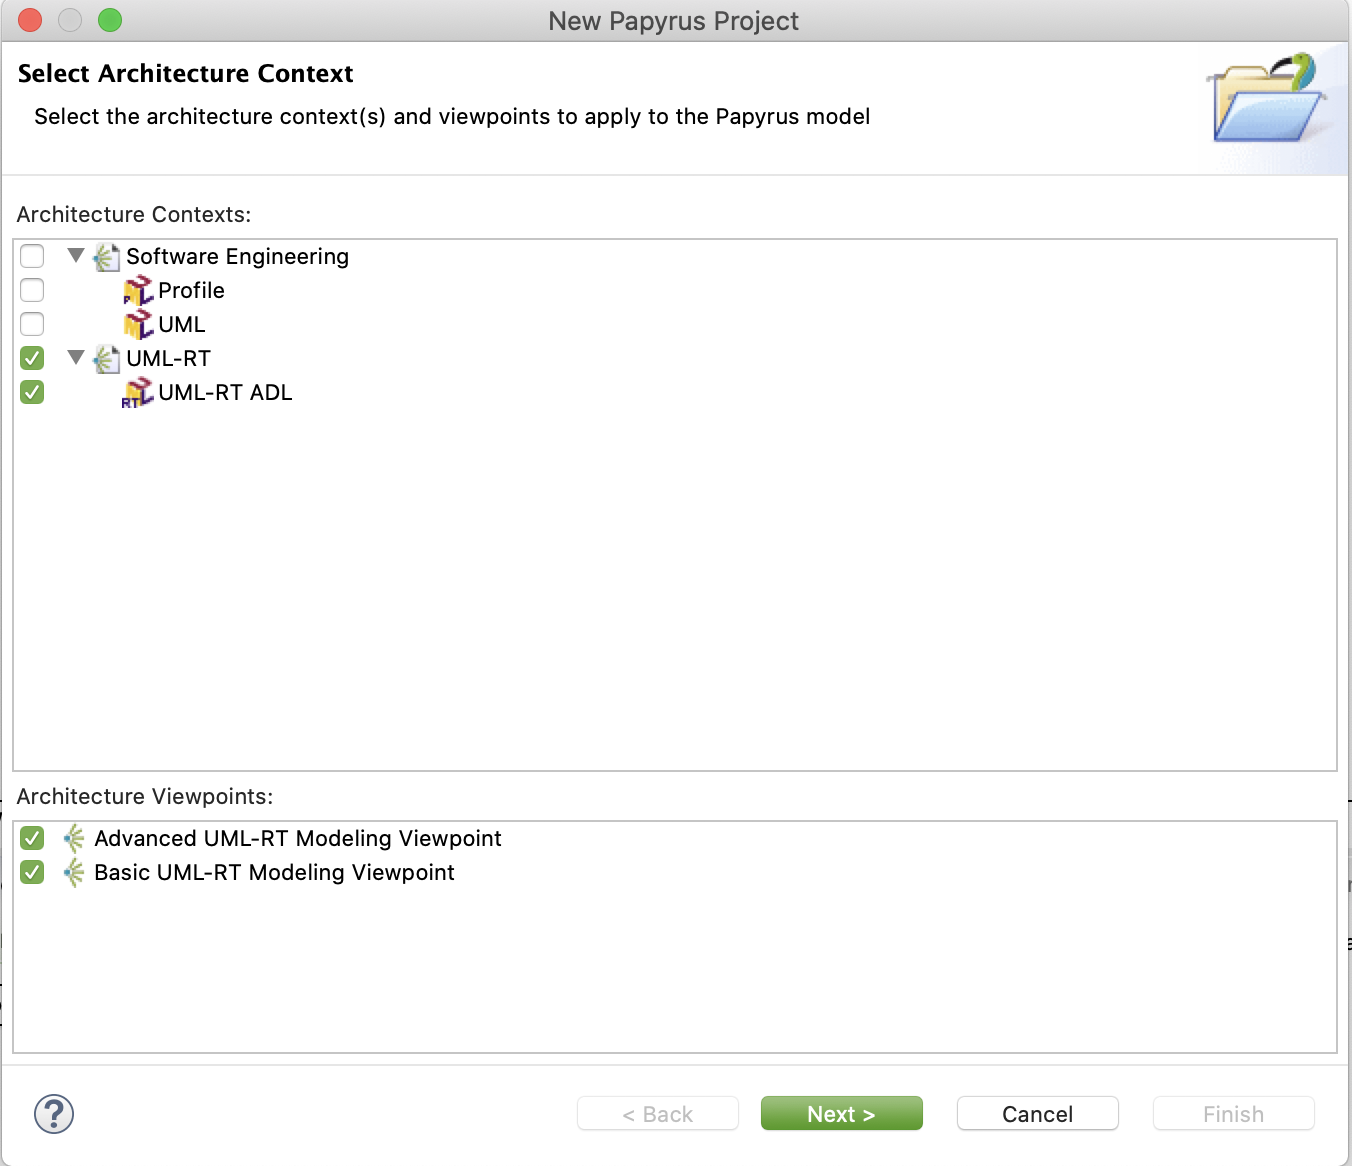This screenshot has width=1352, height=1166.
Task: Select the Profile tree row text
Action: [192, 291]
